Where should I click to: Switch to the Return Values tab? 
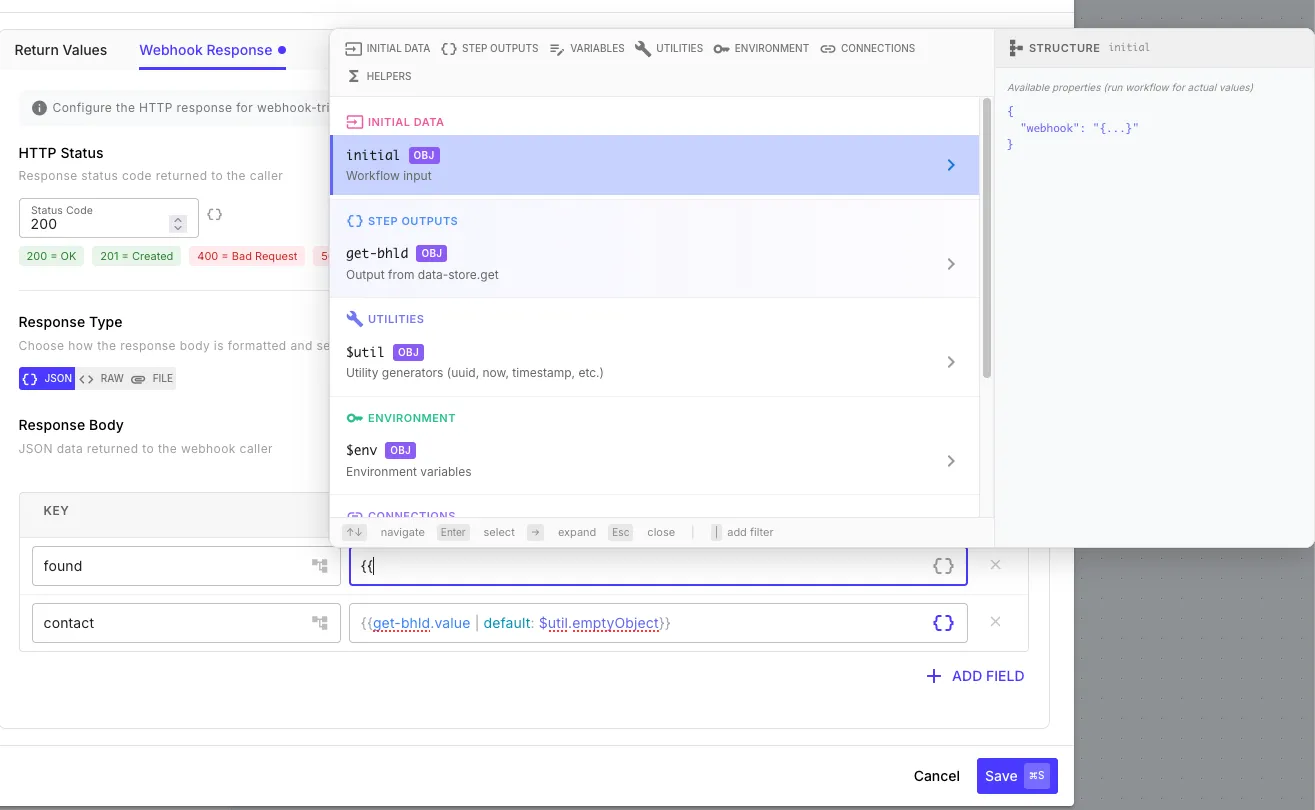pyautogui.click(x=60, y=49)
